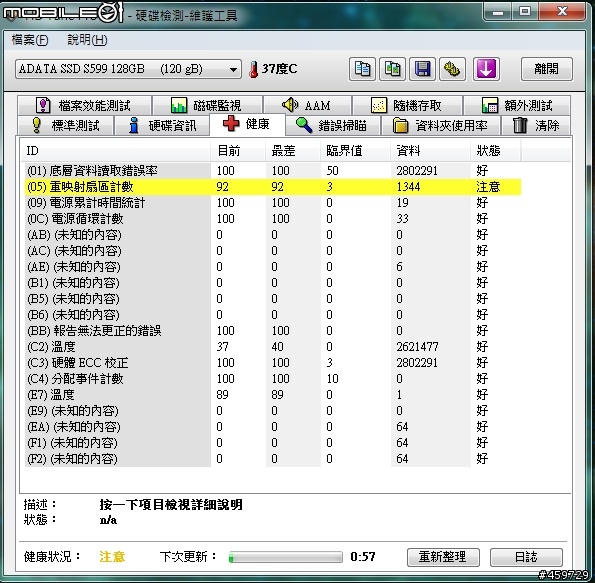Select the (AE) 未知的內容 row

pyautogui.click(x=272, y=267)
